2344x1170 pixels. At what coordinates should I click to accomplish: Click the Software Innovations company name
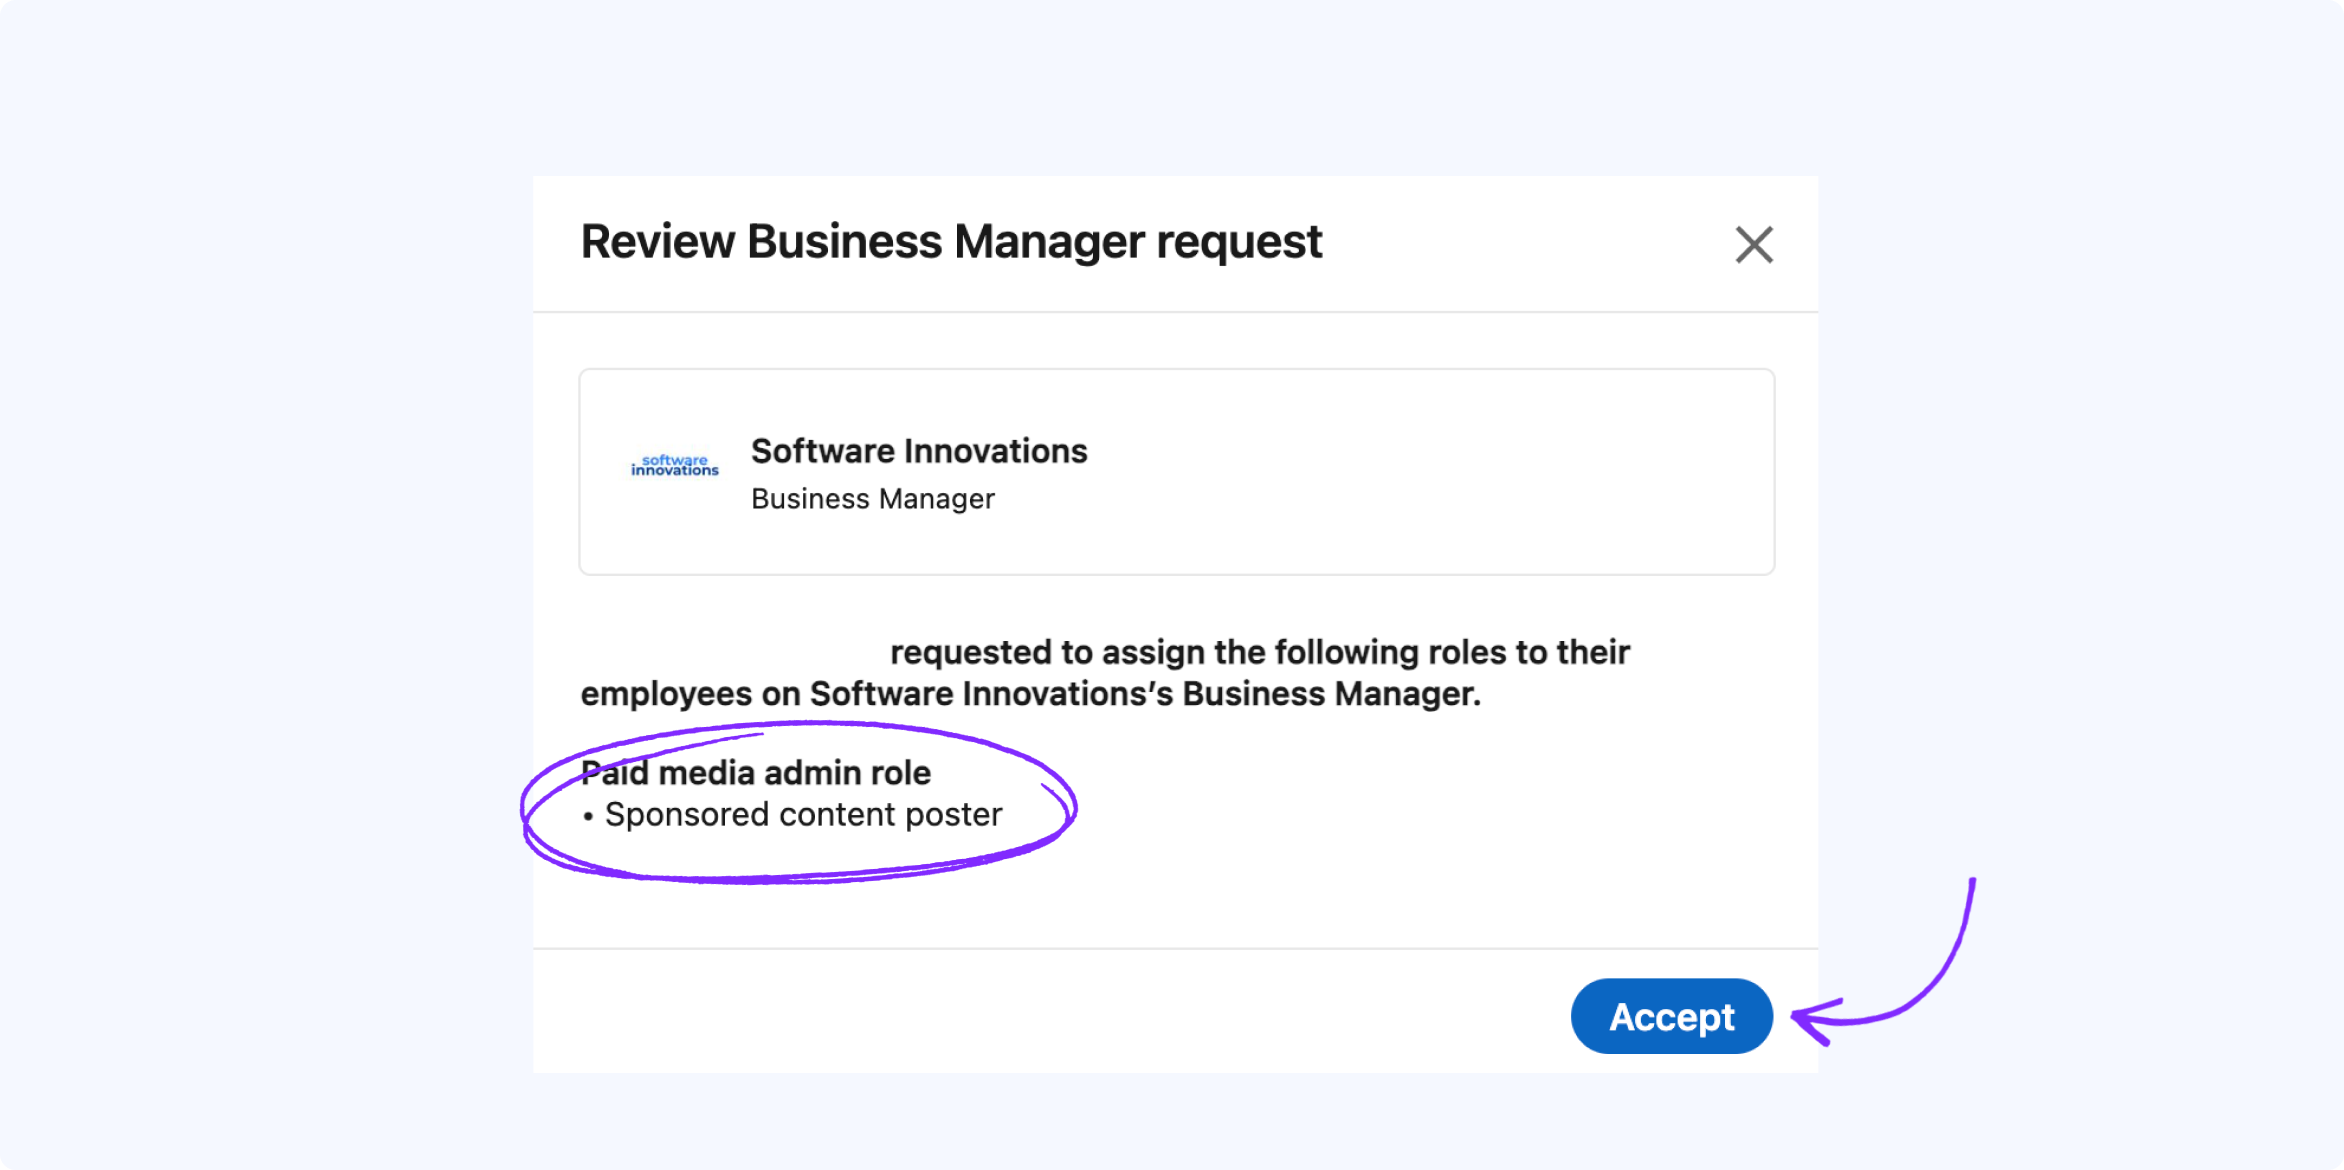(918, 451)
